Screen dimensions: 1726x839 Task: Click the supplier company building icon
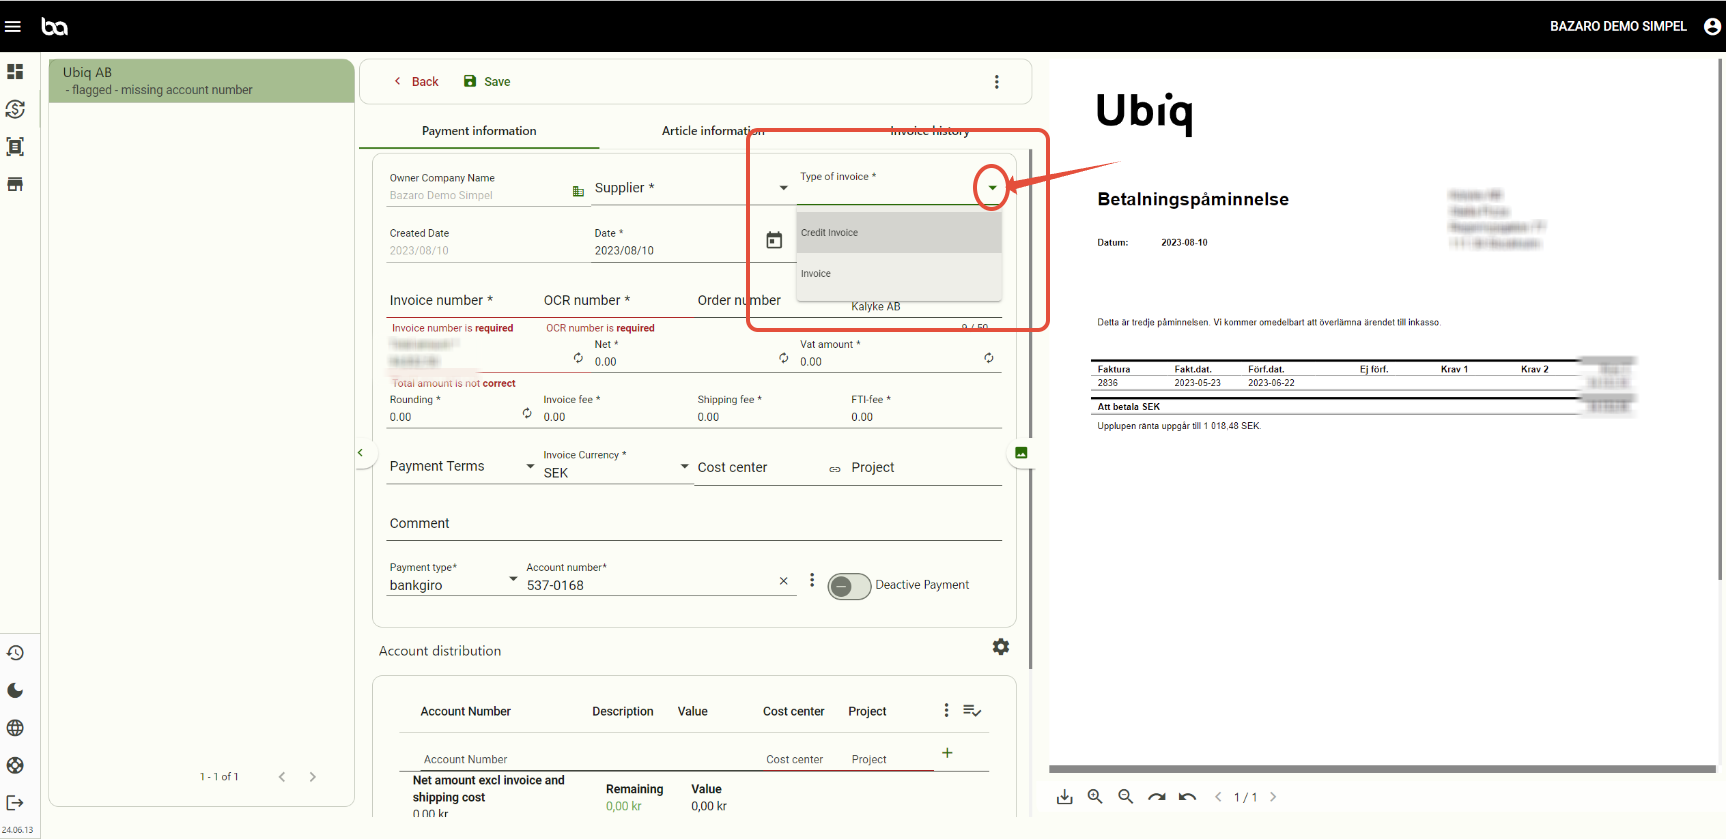click(x=578, y=191)
